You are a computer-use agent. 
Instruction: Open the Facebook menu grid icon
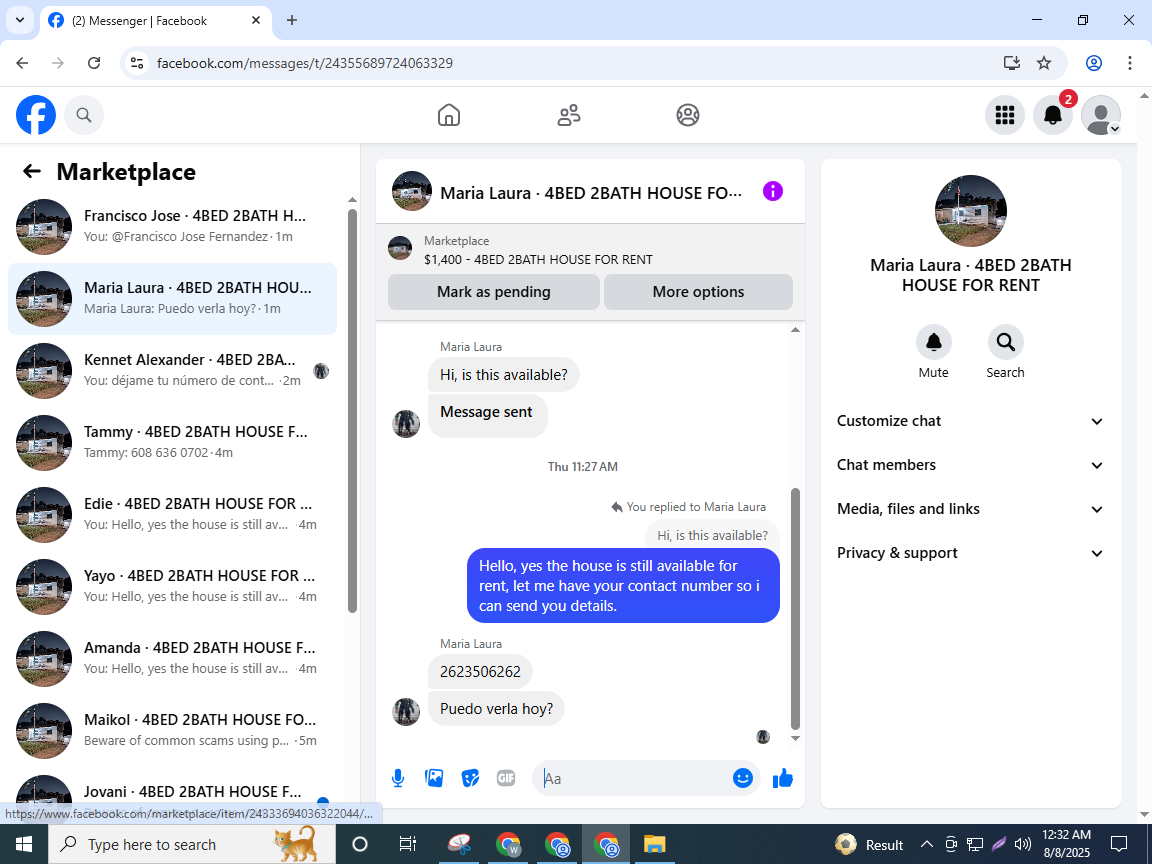coord(1004,115)
